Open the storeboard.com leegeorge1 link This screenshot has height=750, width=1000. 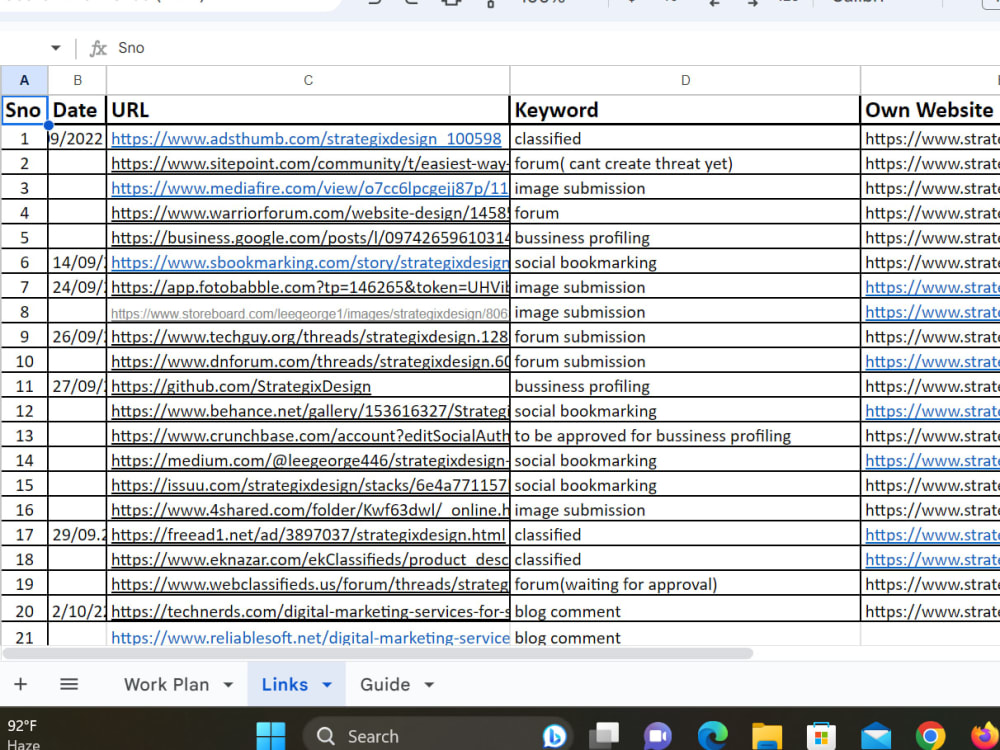[x=309, y=313]
